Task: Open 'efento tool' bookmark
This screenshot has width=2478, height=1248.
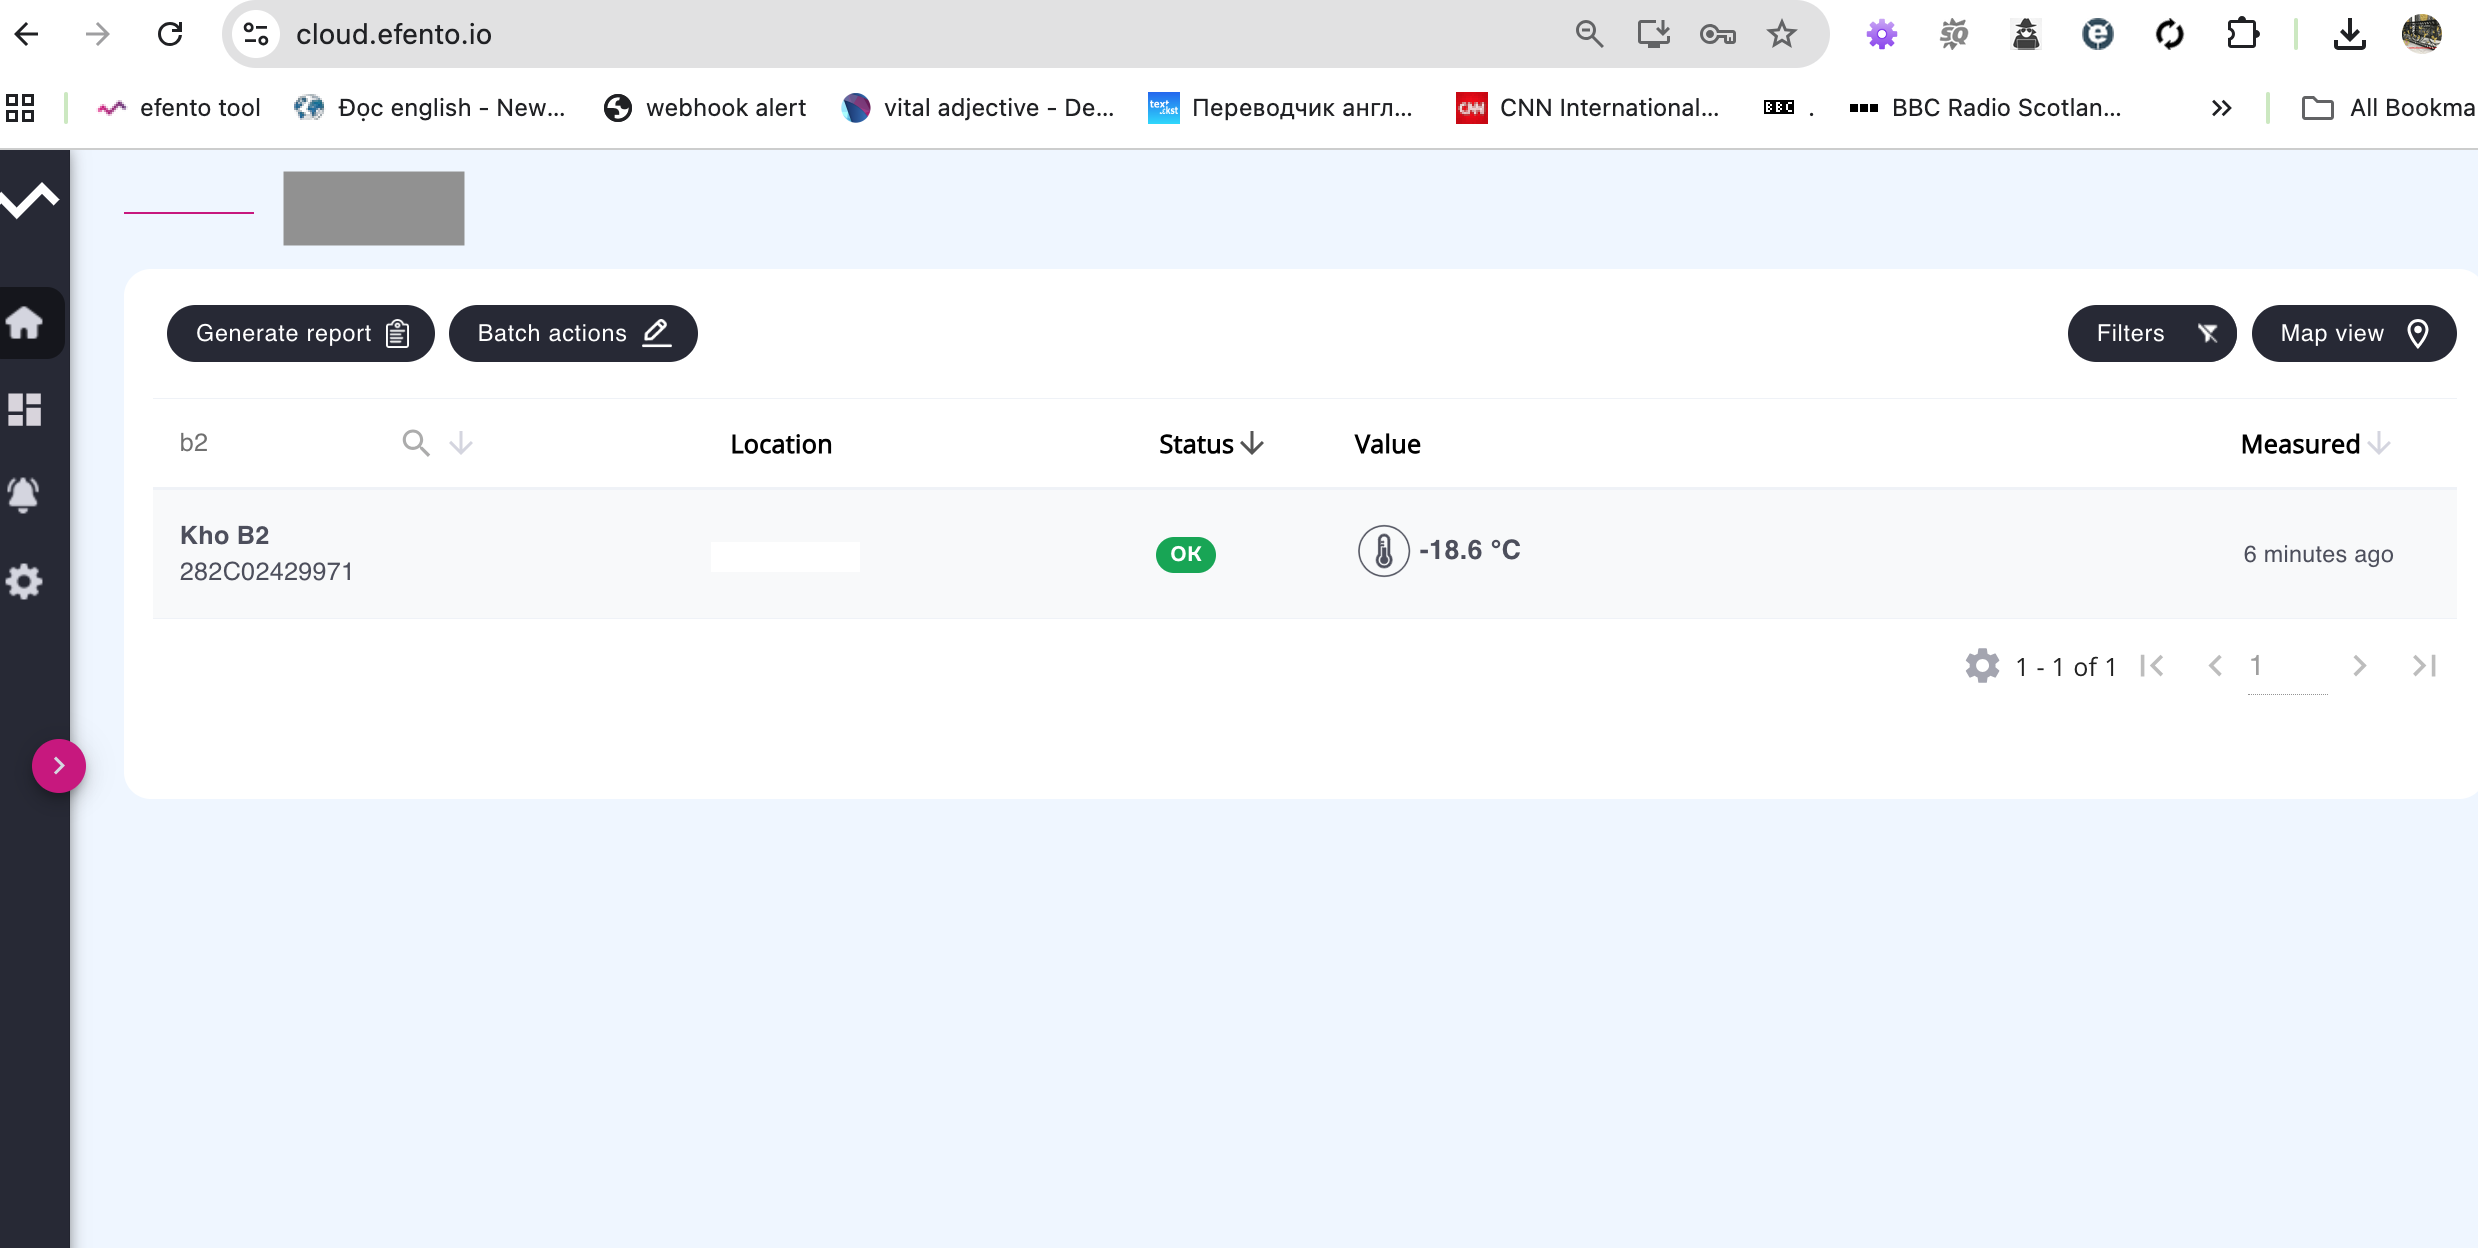Action: (x=178, y=107)
